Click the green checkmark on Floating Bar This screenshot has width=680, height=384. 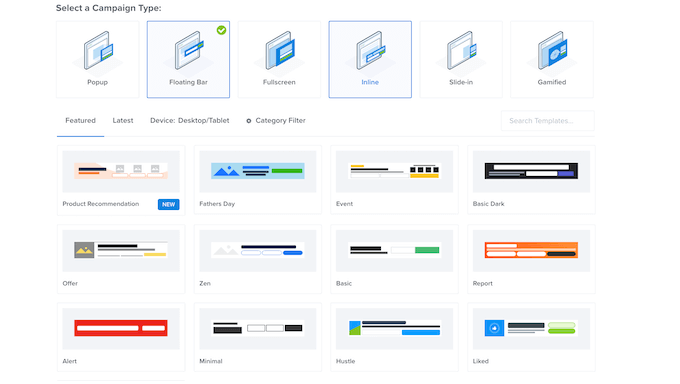tap(222, 30)
